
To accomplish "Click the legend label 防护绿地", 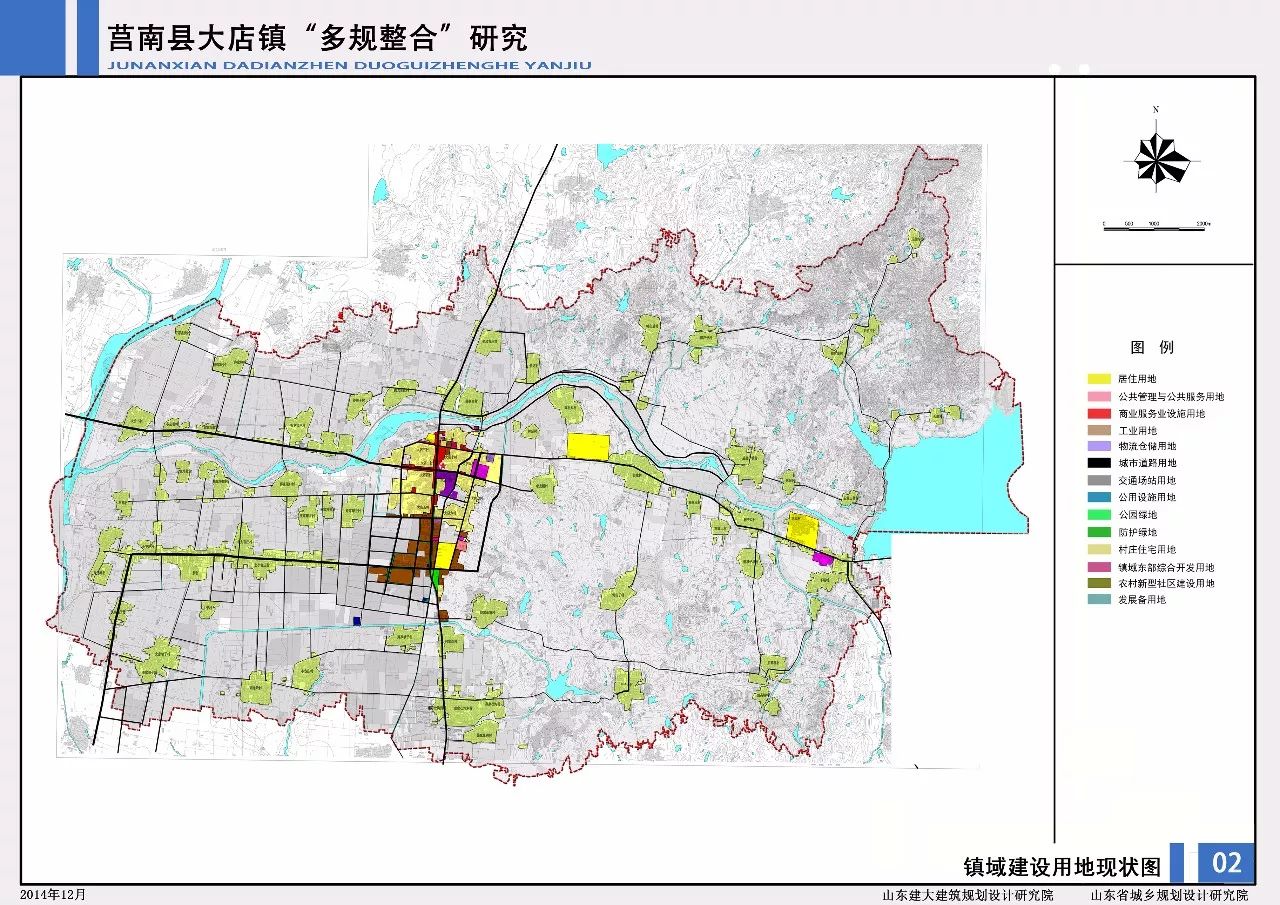I will (x=1137, y=532).
